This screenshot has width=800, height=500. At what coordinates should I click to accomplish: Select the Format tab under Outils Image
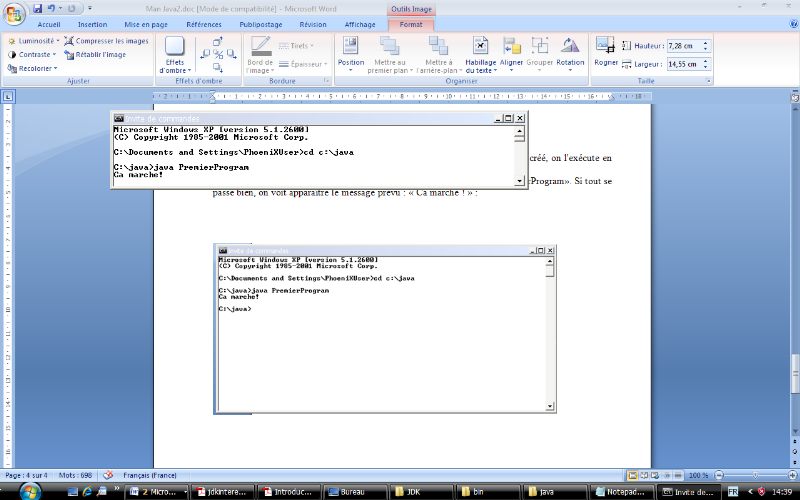pyautogui.click(x=411, y=24)
